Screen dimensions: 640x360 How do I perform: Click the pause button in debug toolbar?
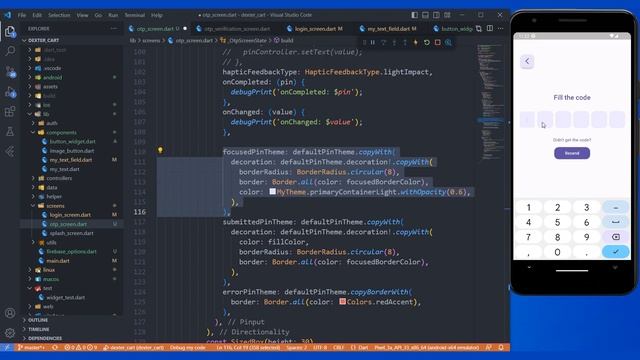(373, 42)
